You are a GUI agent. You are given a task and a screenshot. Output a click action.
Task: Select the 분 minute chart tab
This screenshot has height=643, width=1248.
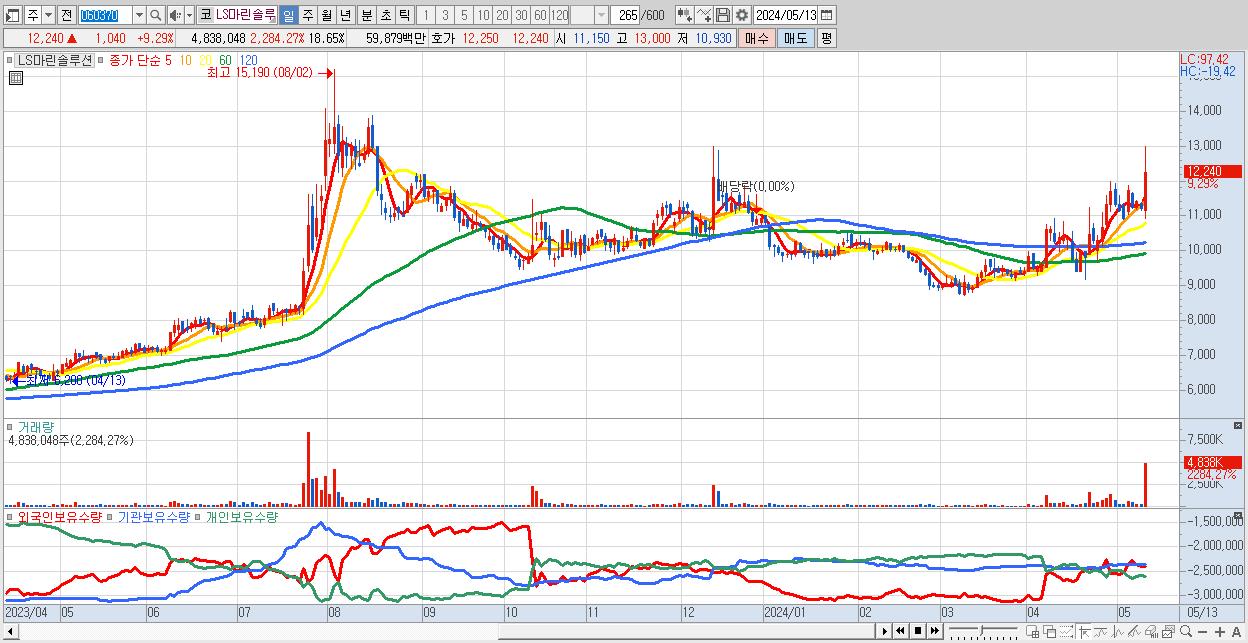(x=366, y=16)
